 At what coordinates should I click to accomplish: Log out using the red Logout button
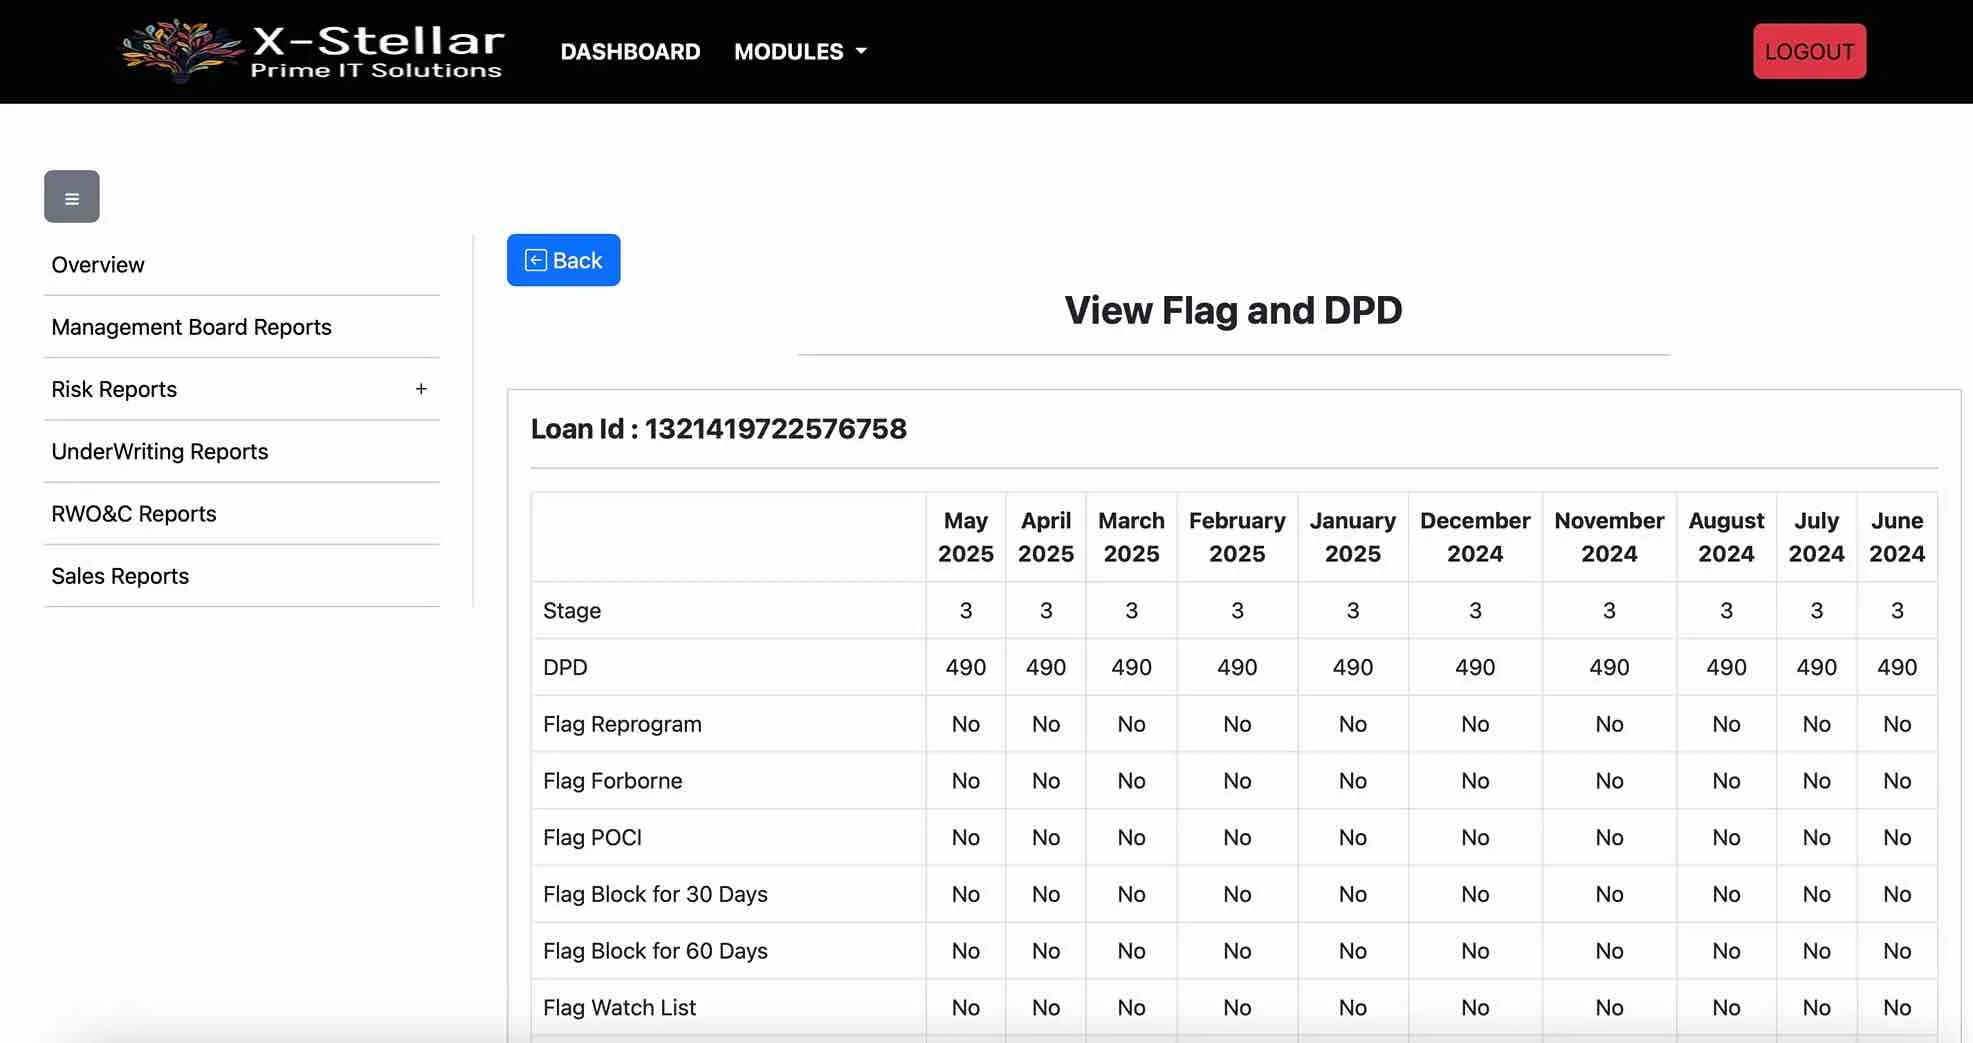pos(1809,52)
